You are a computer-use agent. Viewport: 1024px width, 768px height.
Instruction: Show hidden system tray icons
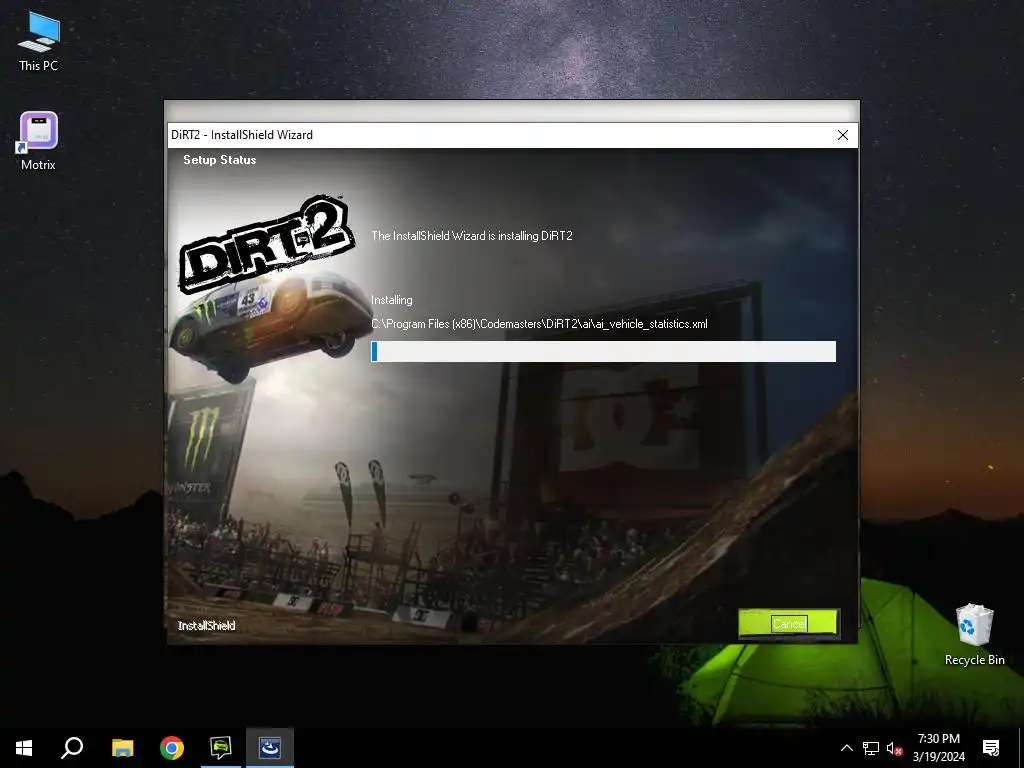[846, 748]
